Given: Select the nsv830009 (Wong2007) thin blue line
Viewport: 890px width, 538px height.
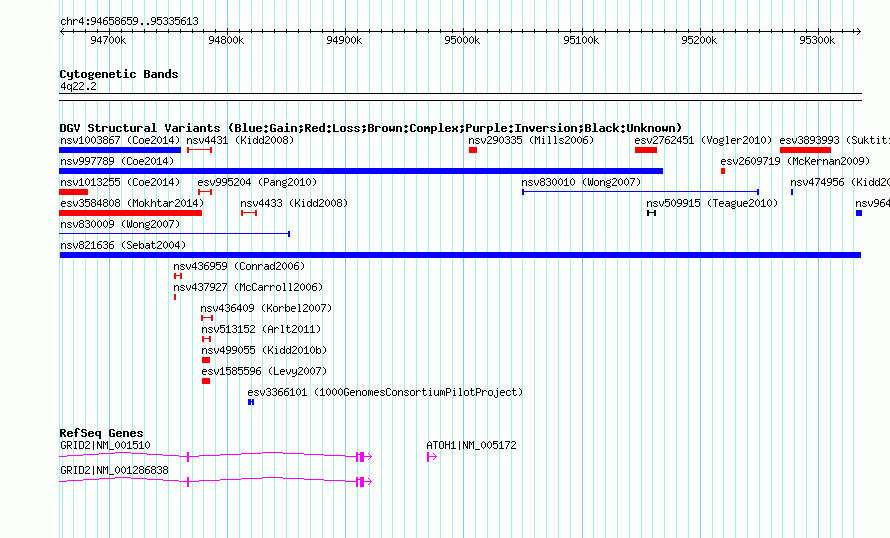Looking at the screenshot, I should tap(174, 234).
